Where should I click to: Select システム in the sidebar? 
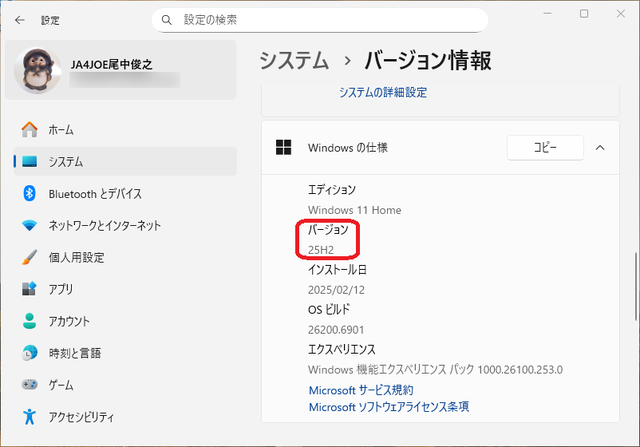(x=125, y=161)
